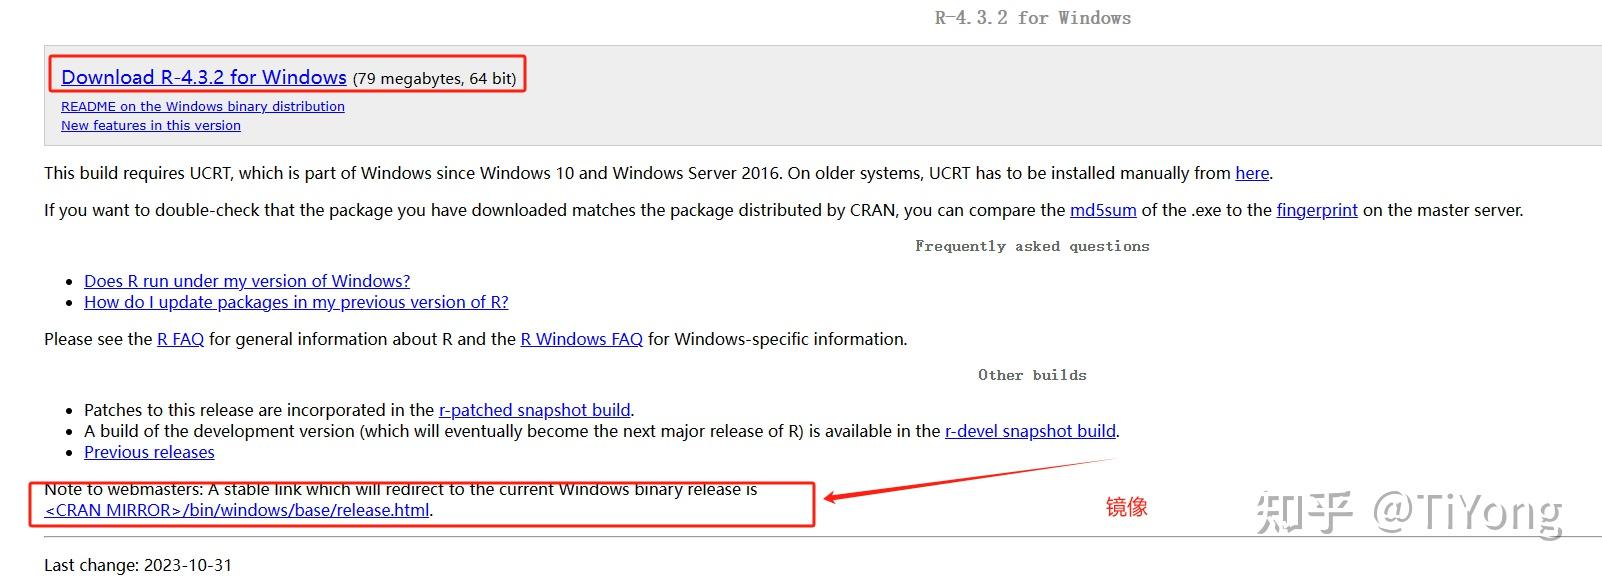The image size is (1602, 585).
Task: Open 'How do I update packages' FAQ link
Action: tap(296, 302)
